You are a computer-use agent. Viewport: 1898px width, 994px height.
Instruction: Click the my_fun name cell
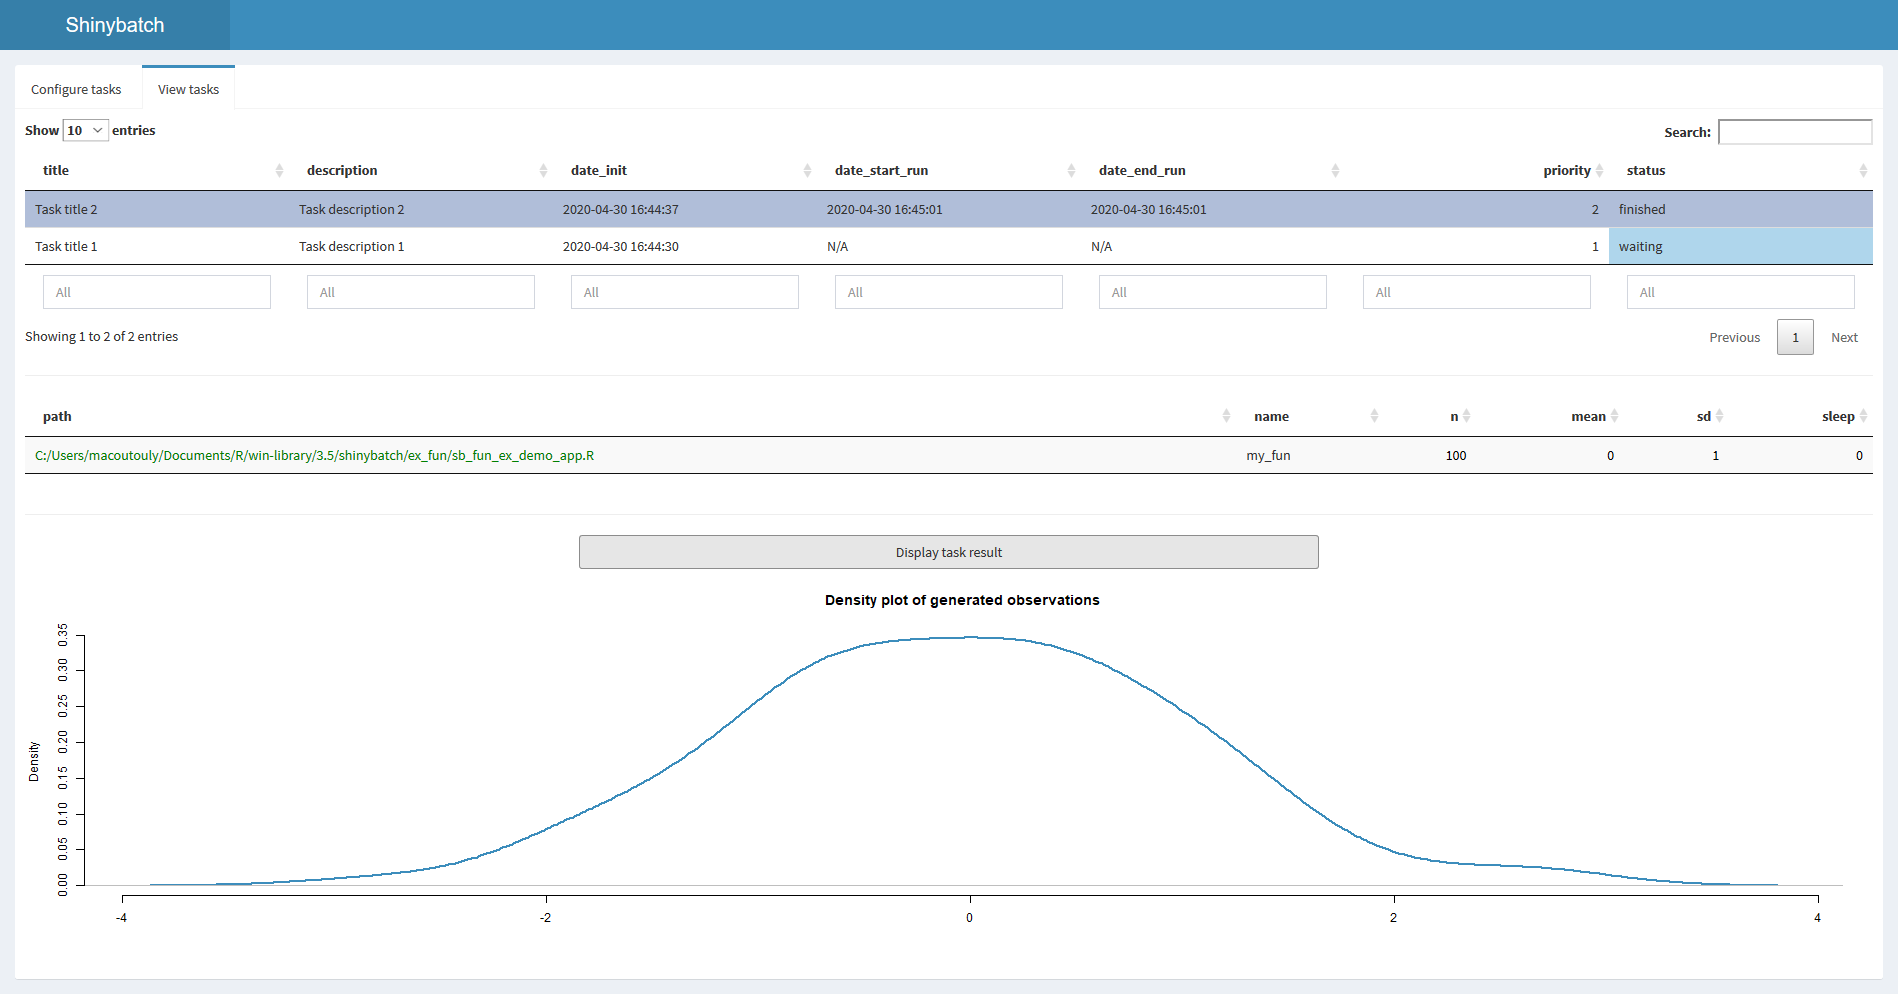pyautogui.click(x=1310, y=455)
